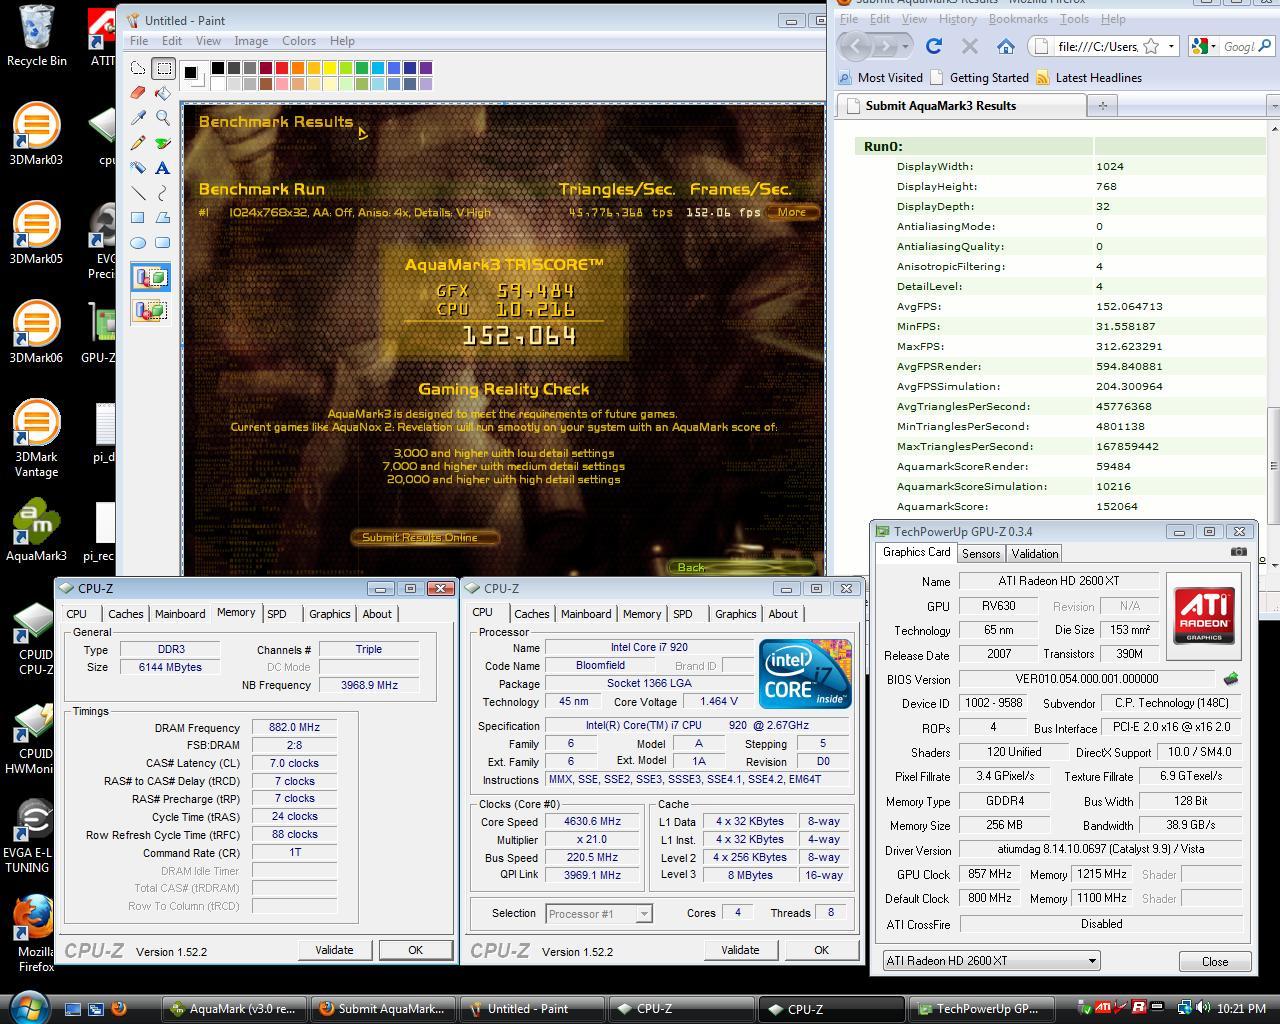Open the SPD tab in right CPU-Z window
Screen dimensions: 1280x1024
[x=683, y=614]
